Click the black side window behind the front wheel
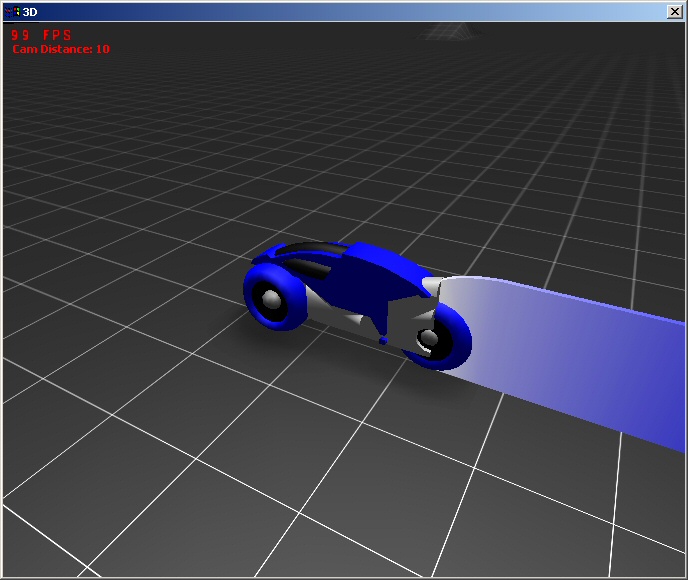688x580 pixels. pos(309,268)
